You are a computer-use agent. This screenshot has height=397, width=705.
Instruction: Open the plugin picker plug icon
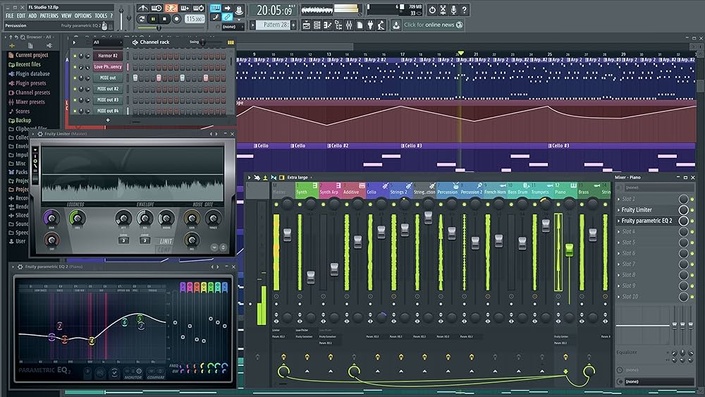[x=370, y=25]
